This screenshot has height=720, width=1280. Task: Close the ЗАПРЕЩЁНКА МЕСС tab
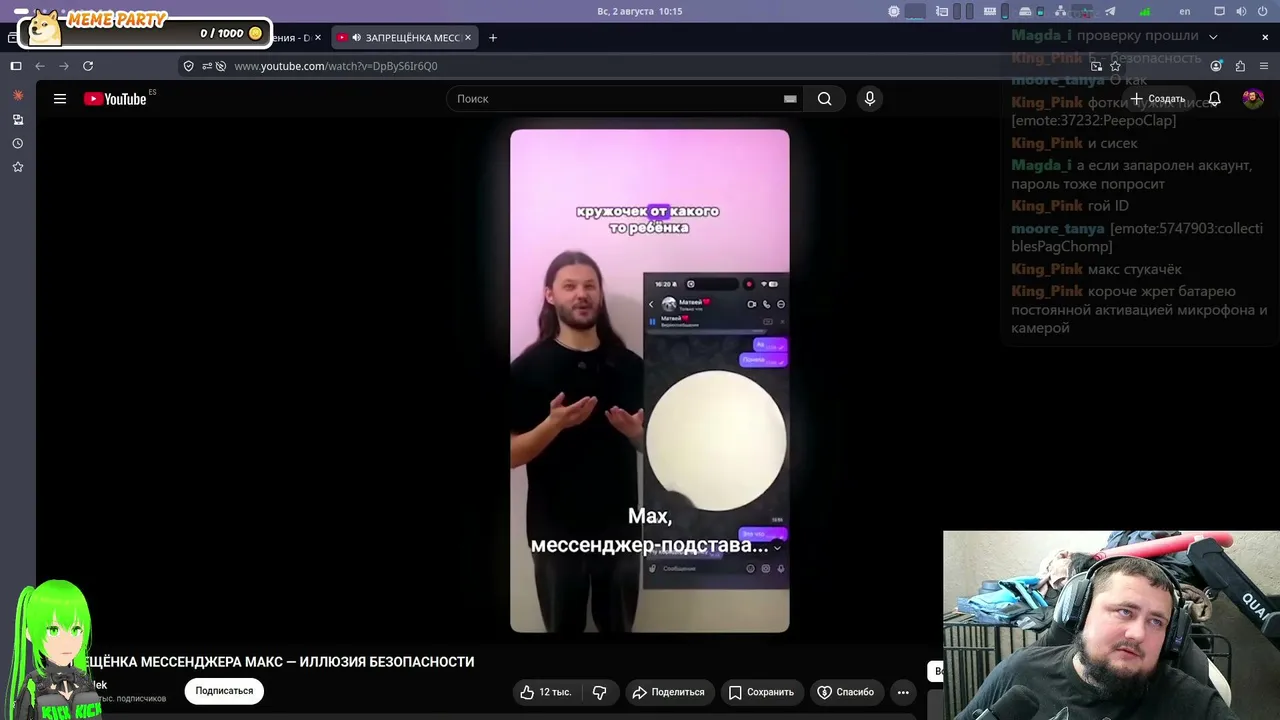click(x=467, y=38)
